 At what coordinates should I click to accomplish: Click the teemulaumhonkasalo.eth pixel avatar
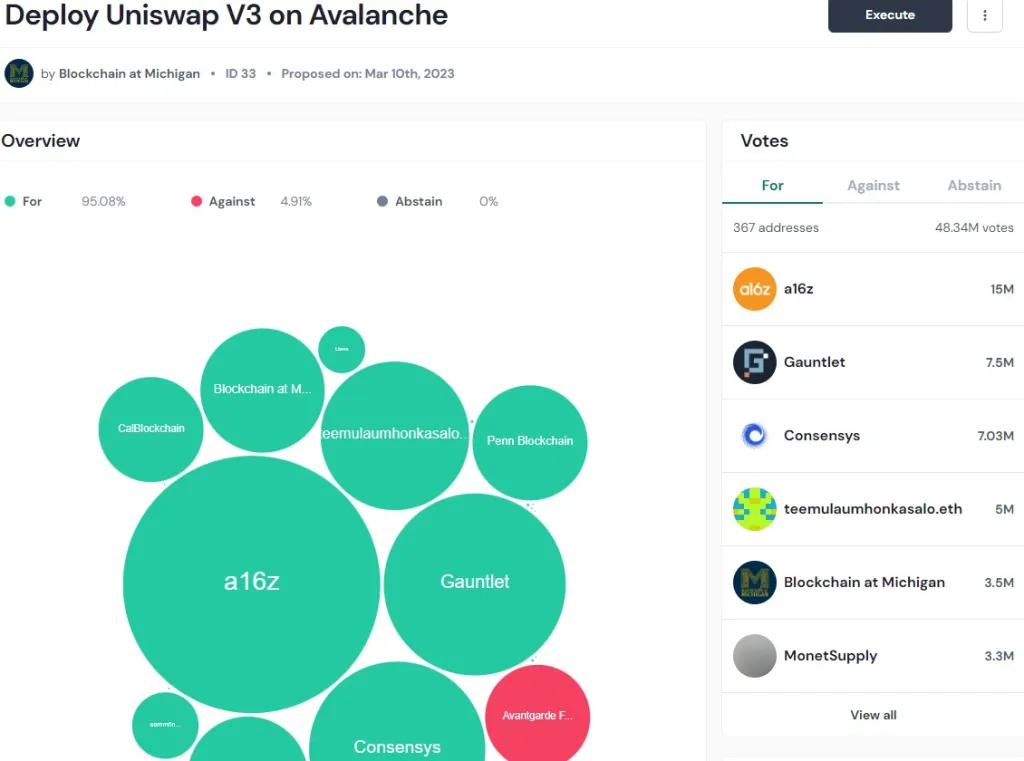(754, 509)
